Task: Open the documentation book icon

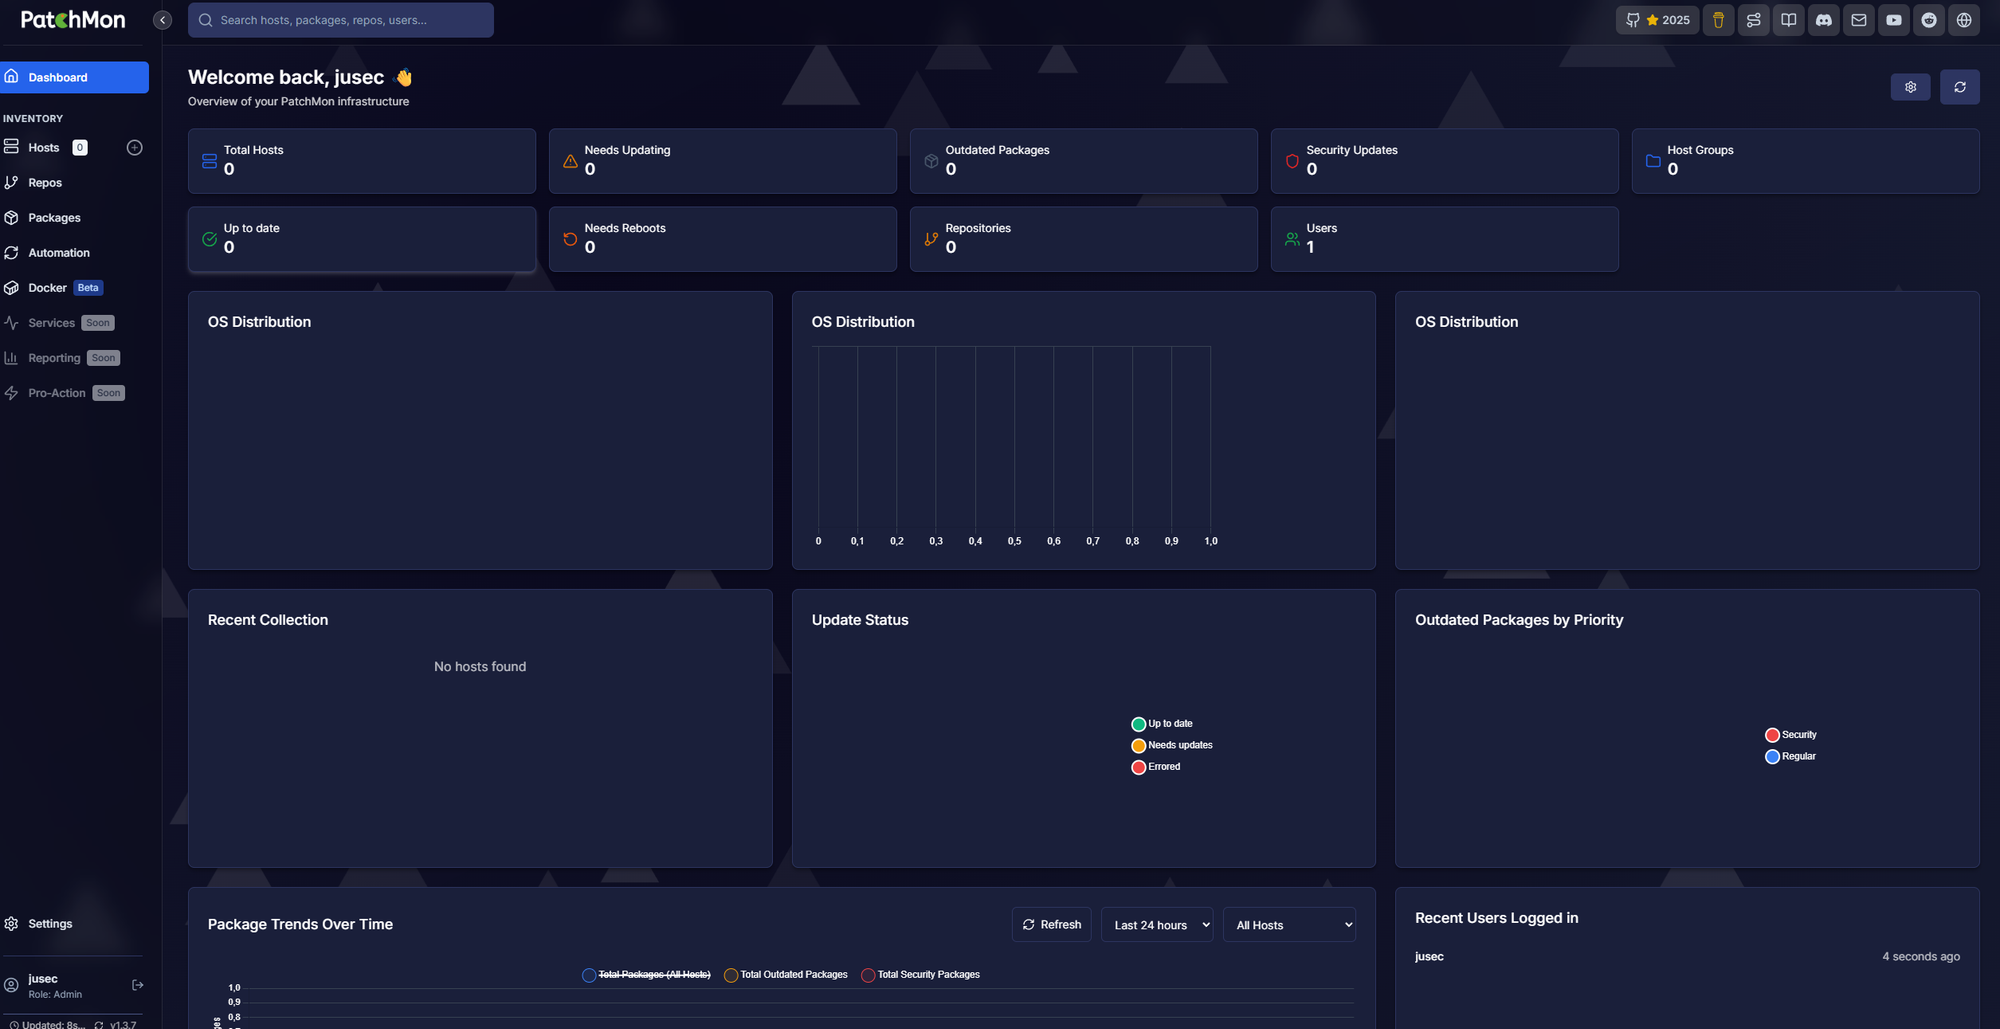Action: 1788,20
